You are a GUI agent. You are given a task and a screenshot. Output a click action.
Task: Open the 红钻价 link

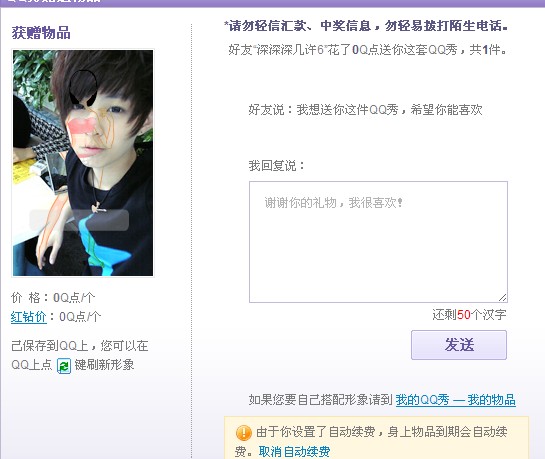(29, 317)
